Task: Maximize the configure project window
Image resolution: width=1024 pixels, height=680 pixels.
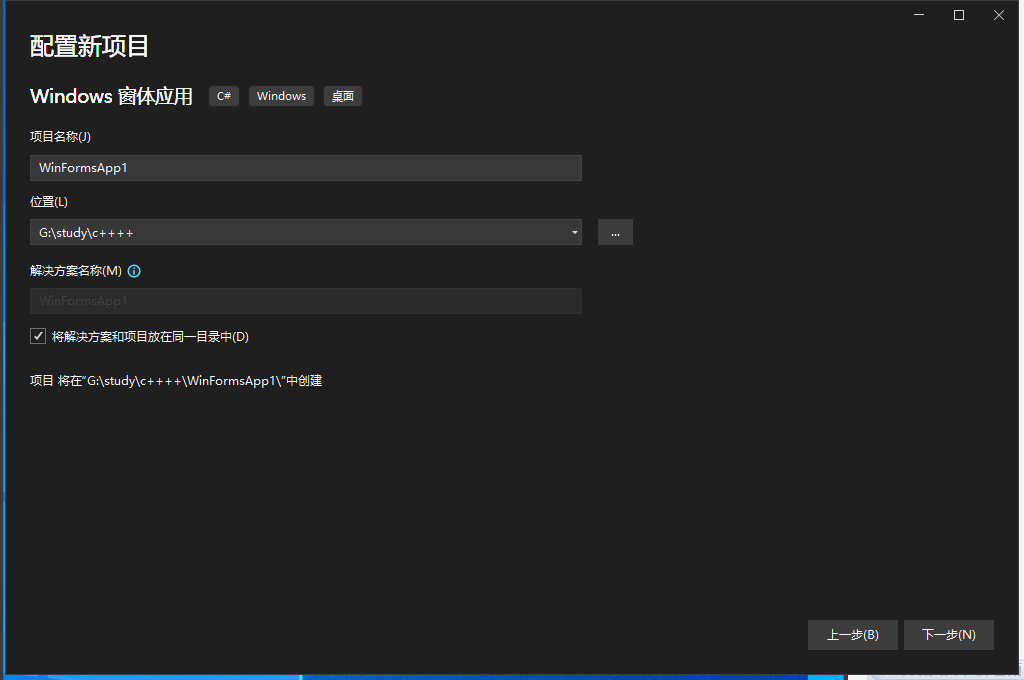Action: pos(959,15)
